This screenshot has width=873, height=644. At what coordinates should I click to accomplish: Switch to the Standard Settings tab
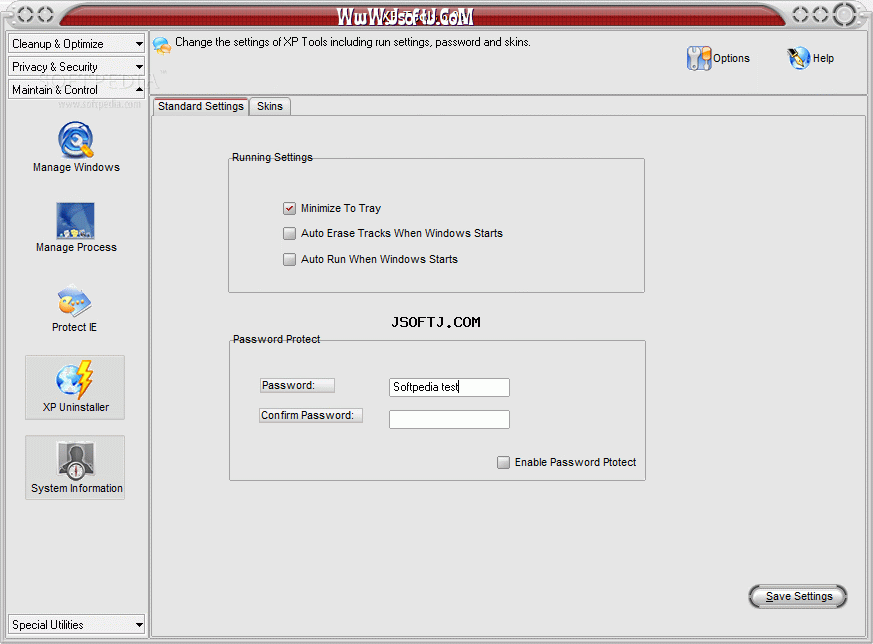point(200,106)
